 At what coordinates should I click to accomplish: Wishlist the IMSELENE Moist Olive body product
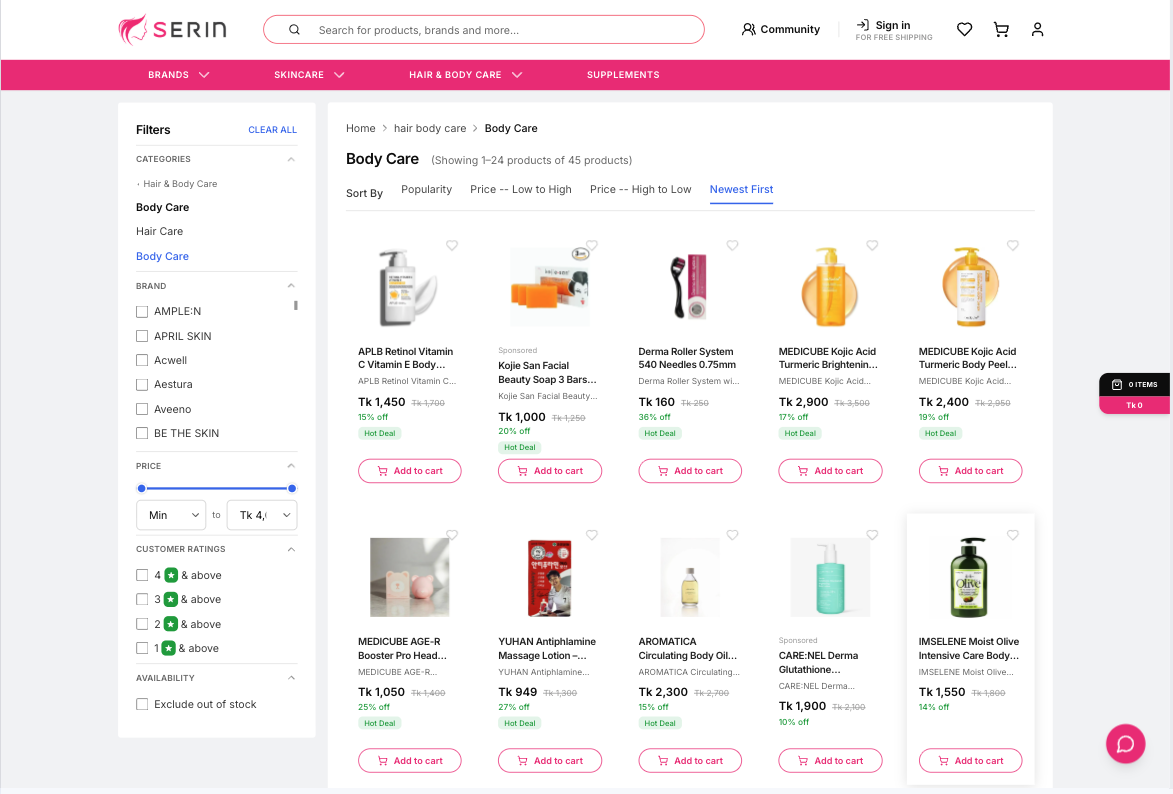point(1013,535)
